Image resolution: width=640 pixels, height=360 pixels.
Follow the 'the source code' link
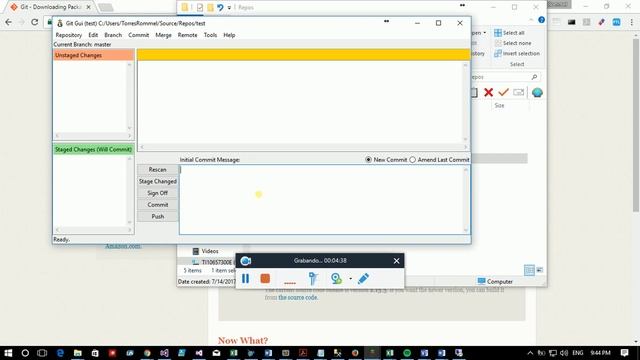coord(298,298)
